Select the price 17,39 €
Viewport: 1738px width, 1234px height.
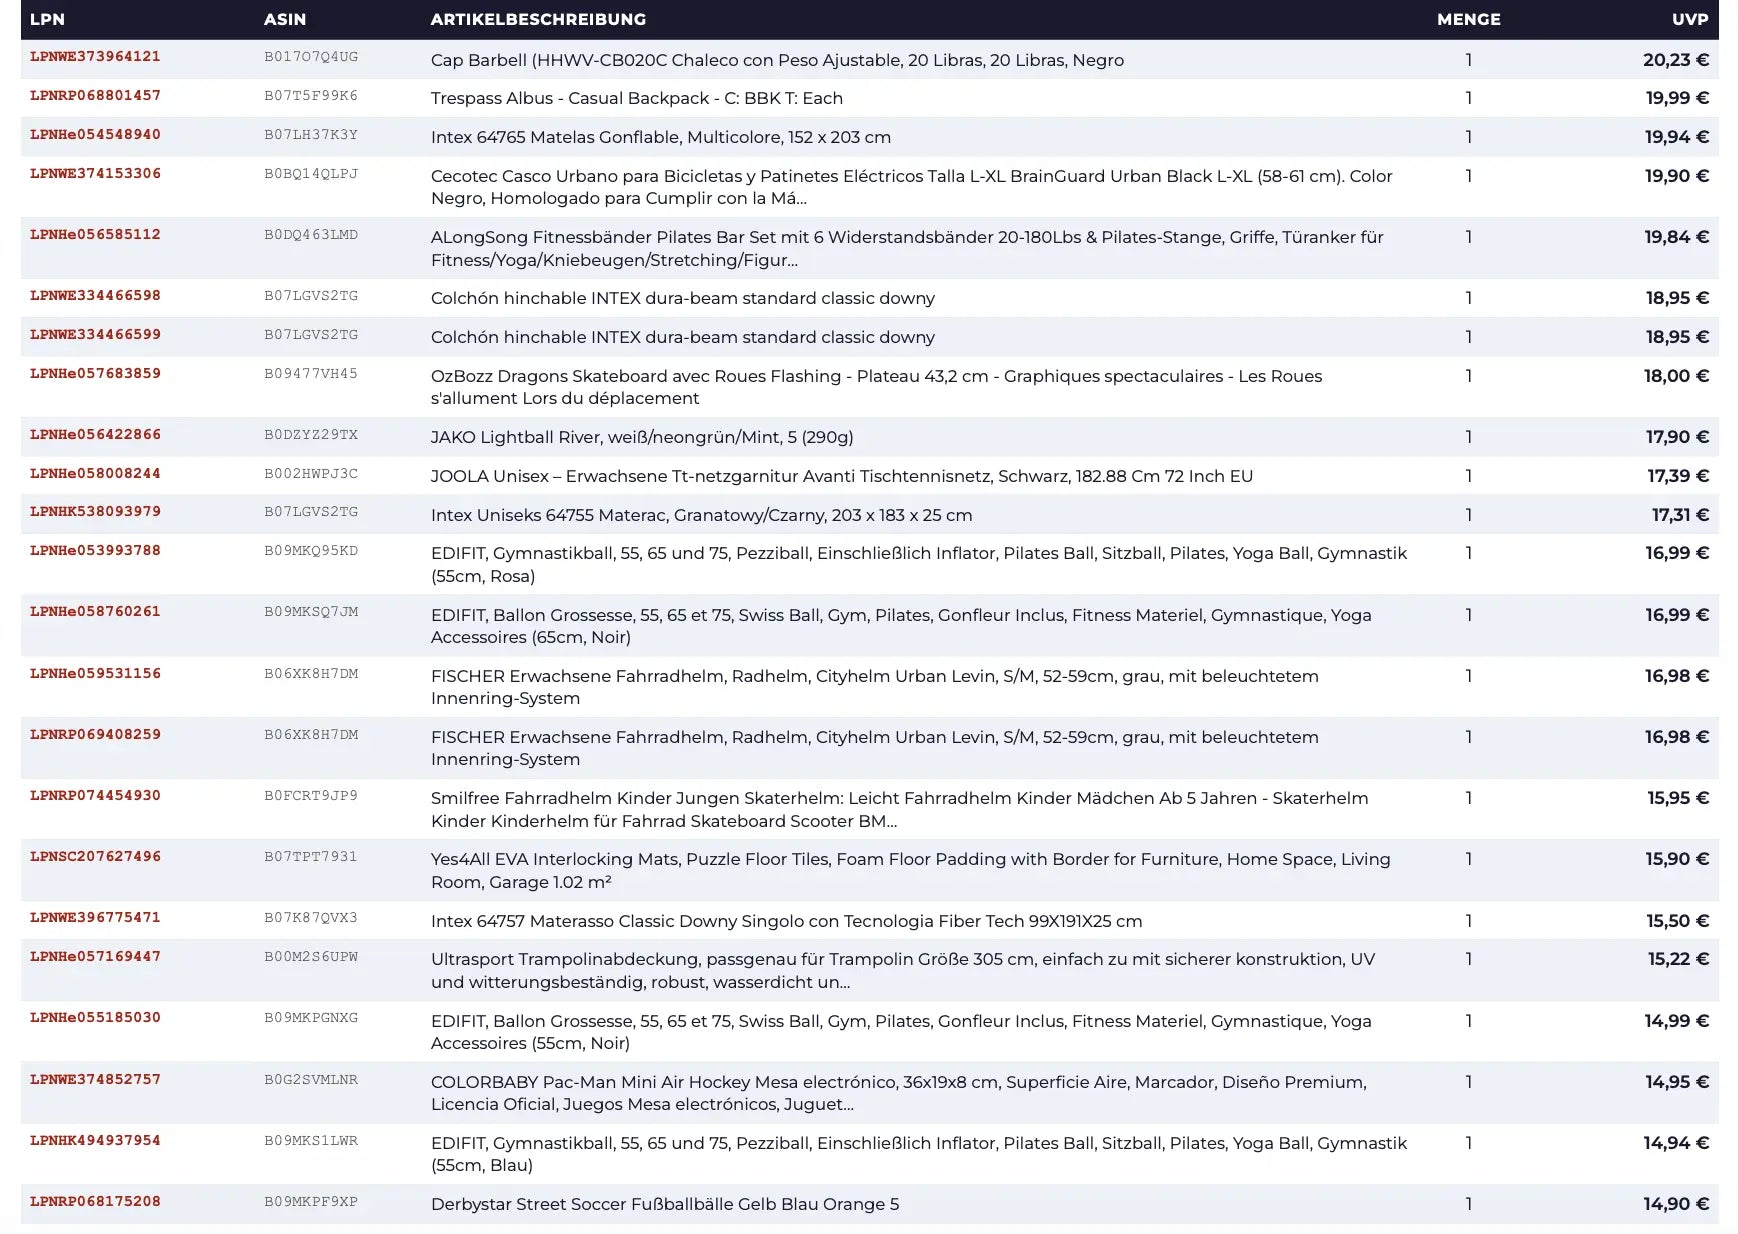click(1678, 476)
